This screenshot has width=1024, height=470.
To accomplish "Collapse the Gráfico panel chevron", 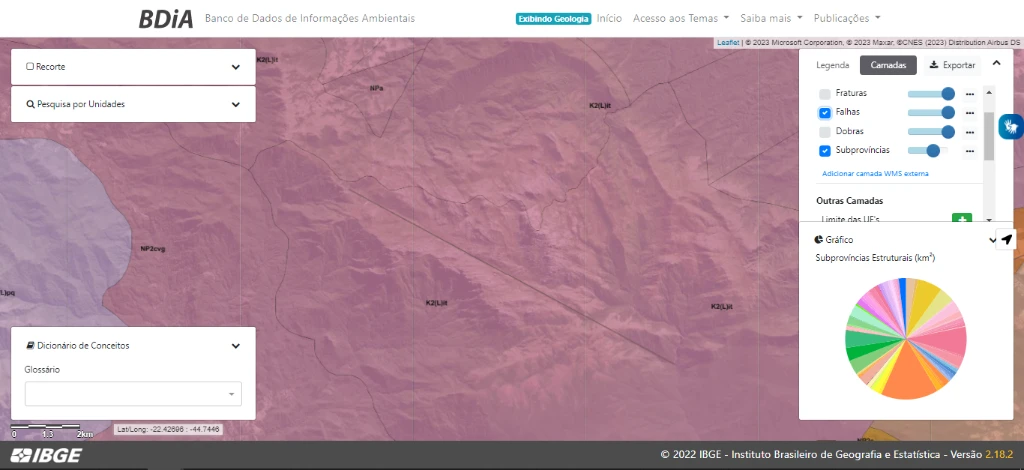I will coord(992,240).
